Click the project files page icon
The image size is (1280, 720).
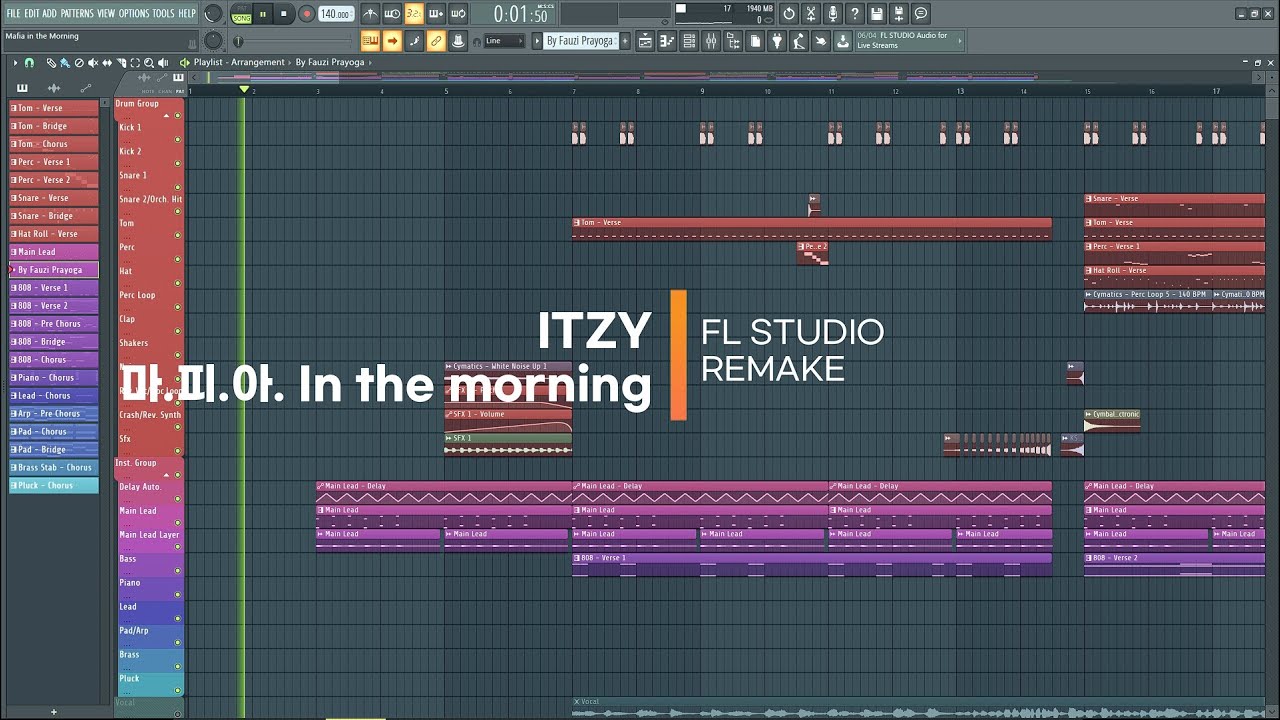click(x=755, y=41)
